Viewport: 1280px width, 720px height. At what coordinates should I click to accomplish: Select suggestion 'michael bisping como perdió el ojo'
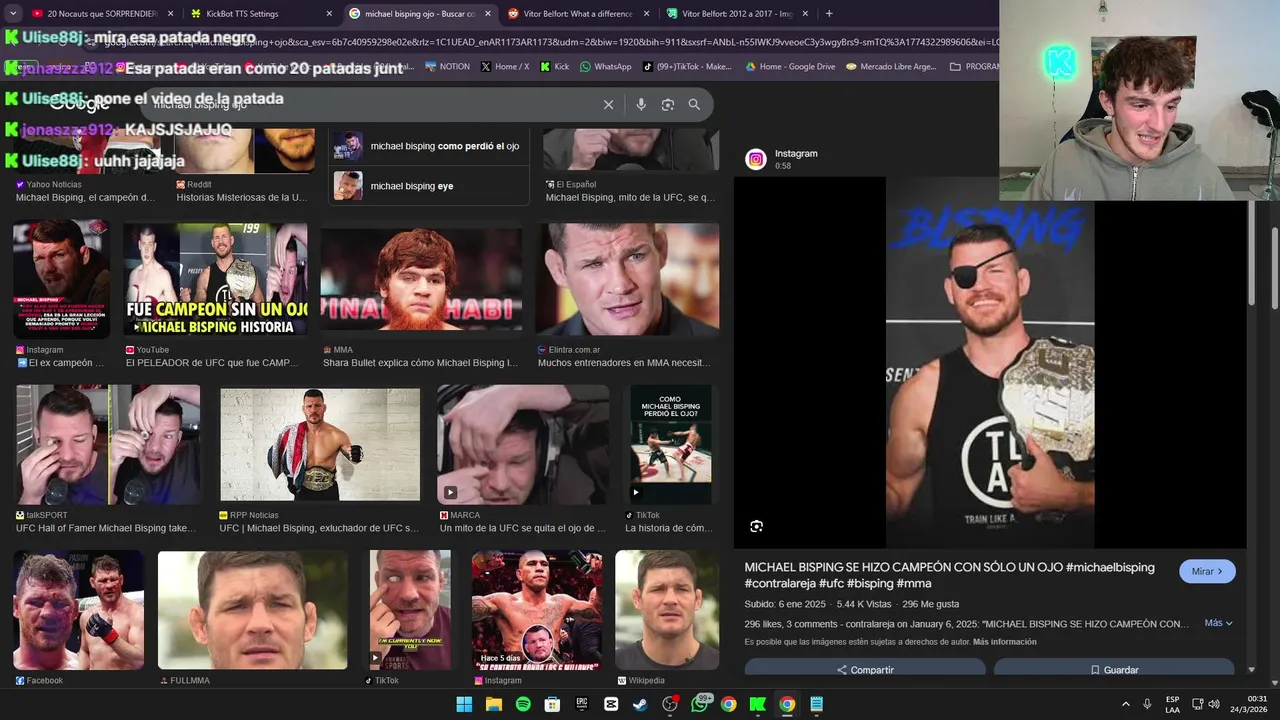[429, 146]
